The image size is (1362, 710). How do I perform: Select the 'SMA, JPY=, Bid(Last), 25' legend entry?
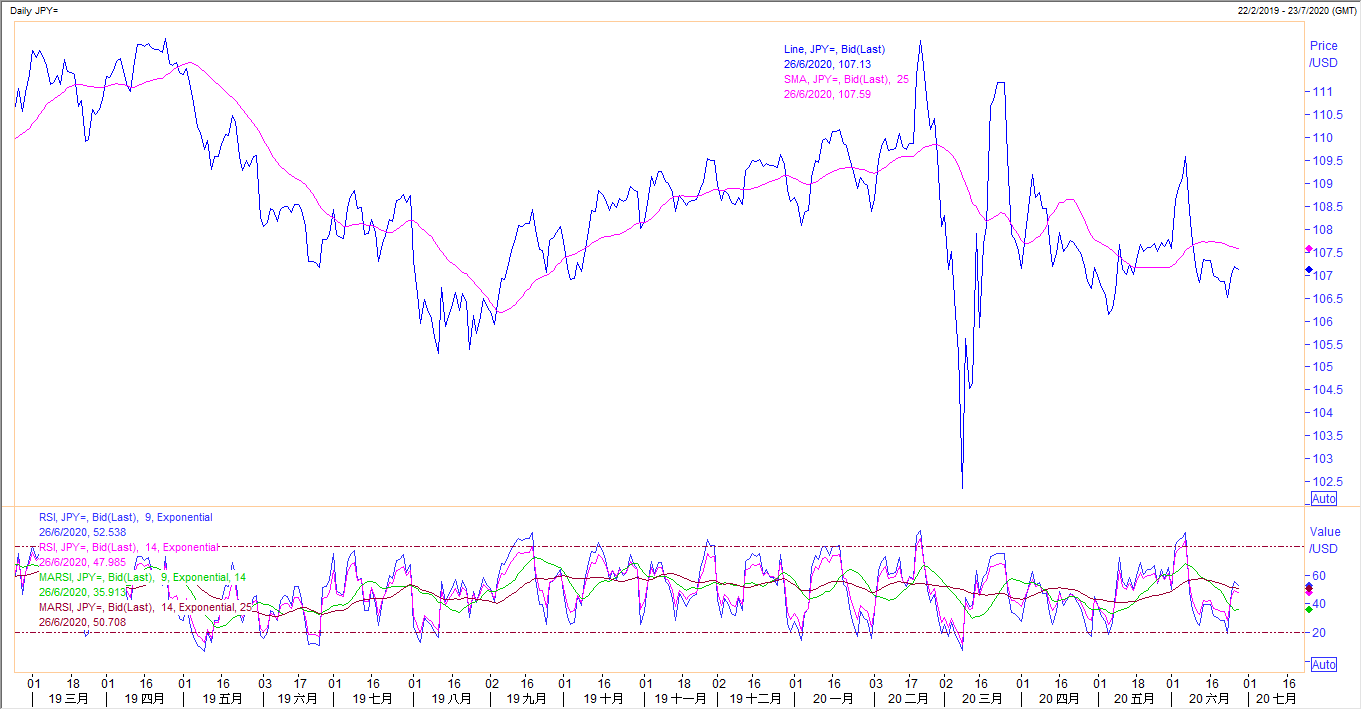(x=846, y=79)
